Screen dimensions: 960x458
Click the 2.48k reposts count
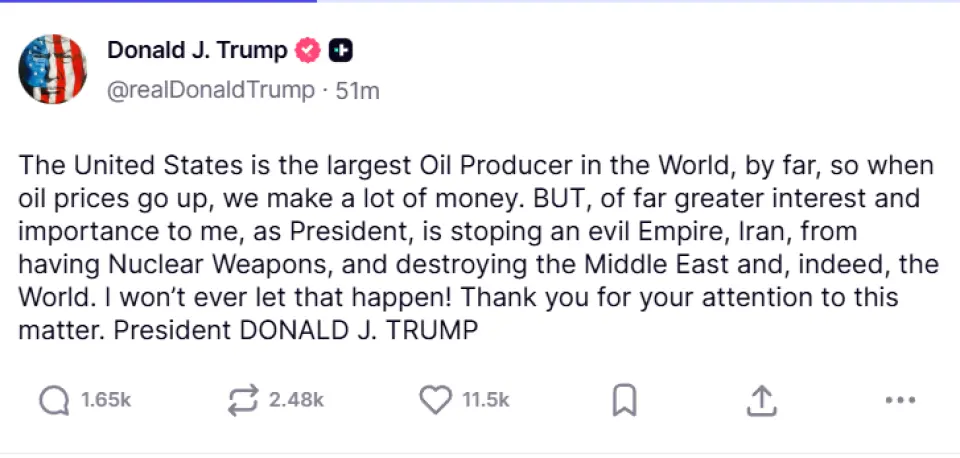(296, 400)
